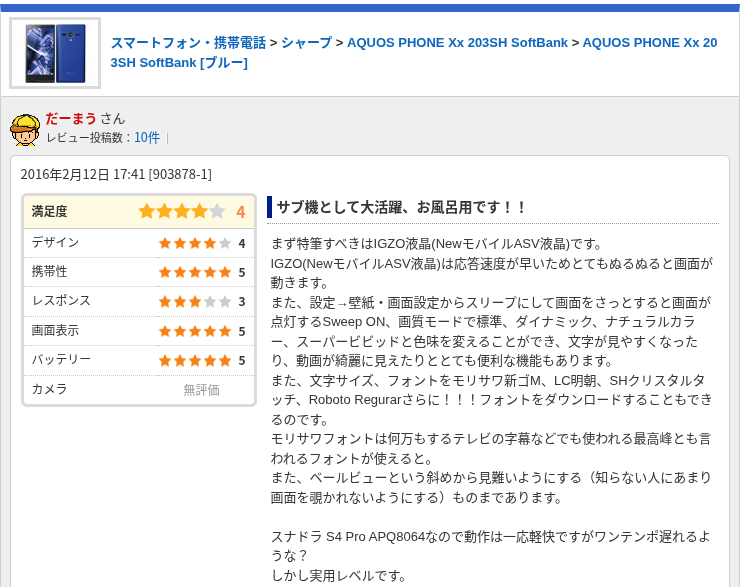Screen dimensions: 744x587
Task: Click the 満足度 label text
Action: pyautogui.click(x=49, y=212)
